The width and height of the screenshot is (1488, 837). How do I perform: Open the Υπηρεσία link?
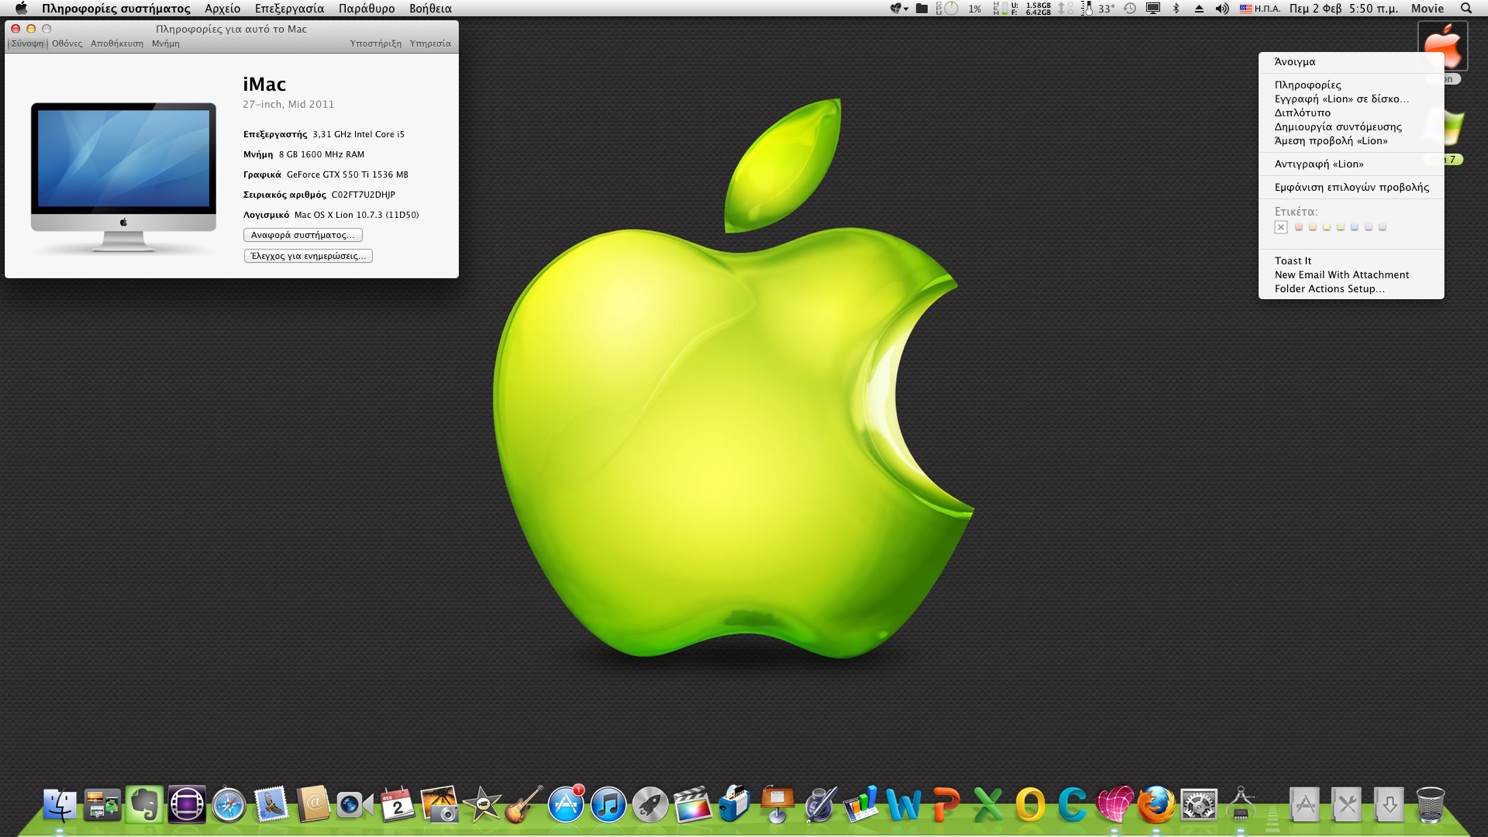[430, 43]
